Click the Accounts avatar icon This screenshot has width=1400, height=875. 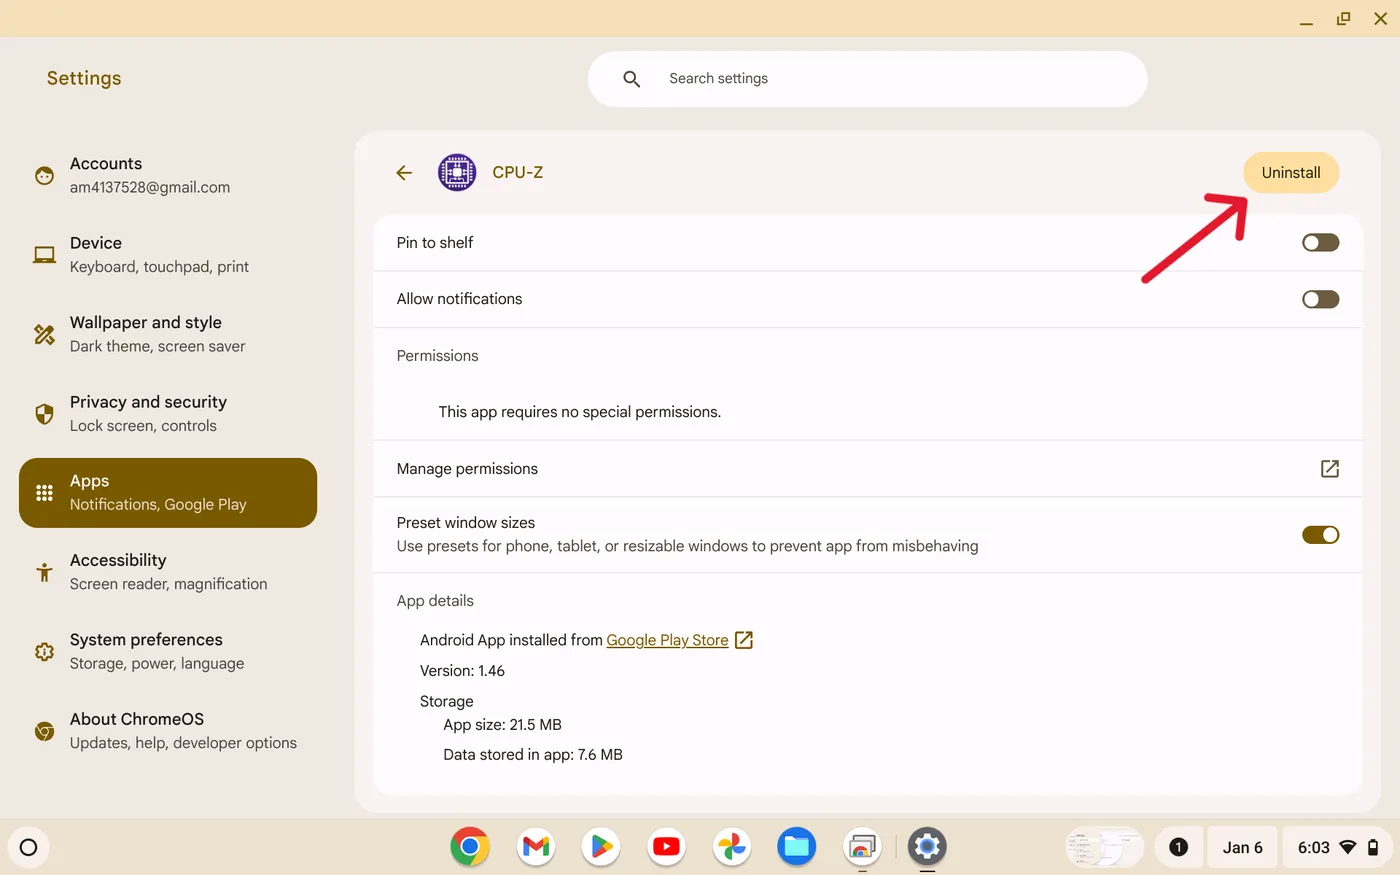[x=44, y=176]
